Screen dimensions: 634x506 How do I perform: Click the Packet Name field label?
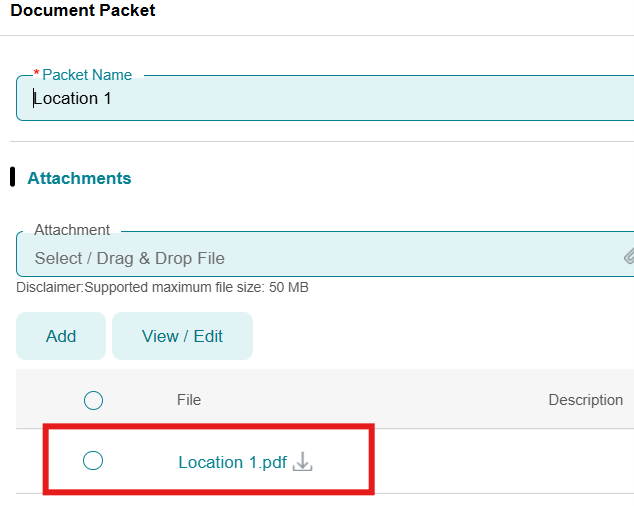88,75
